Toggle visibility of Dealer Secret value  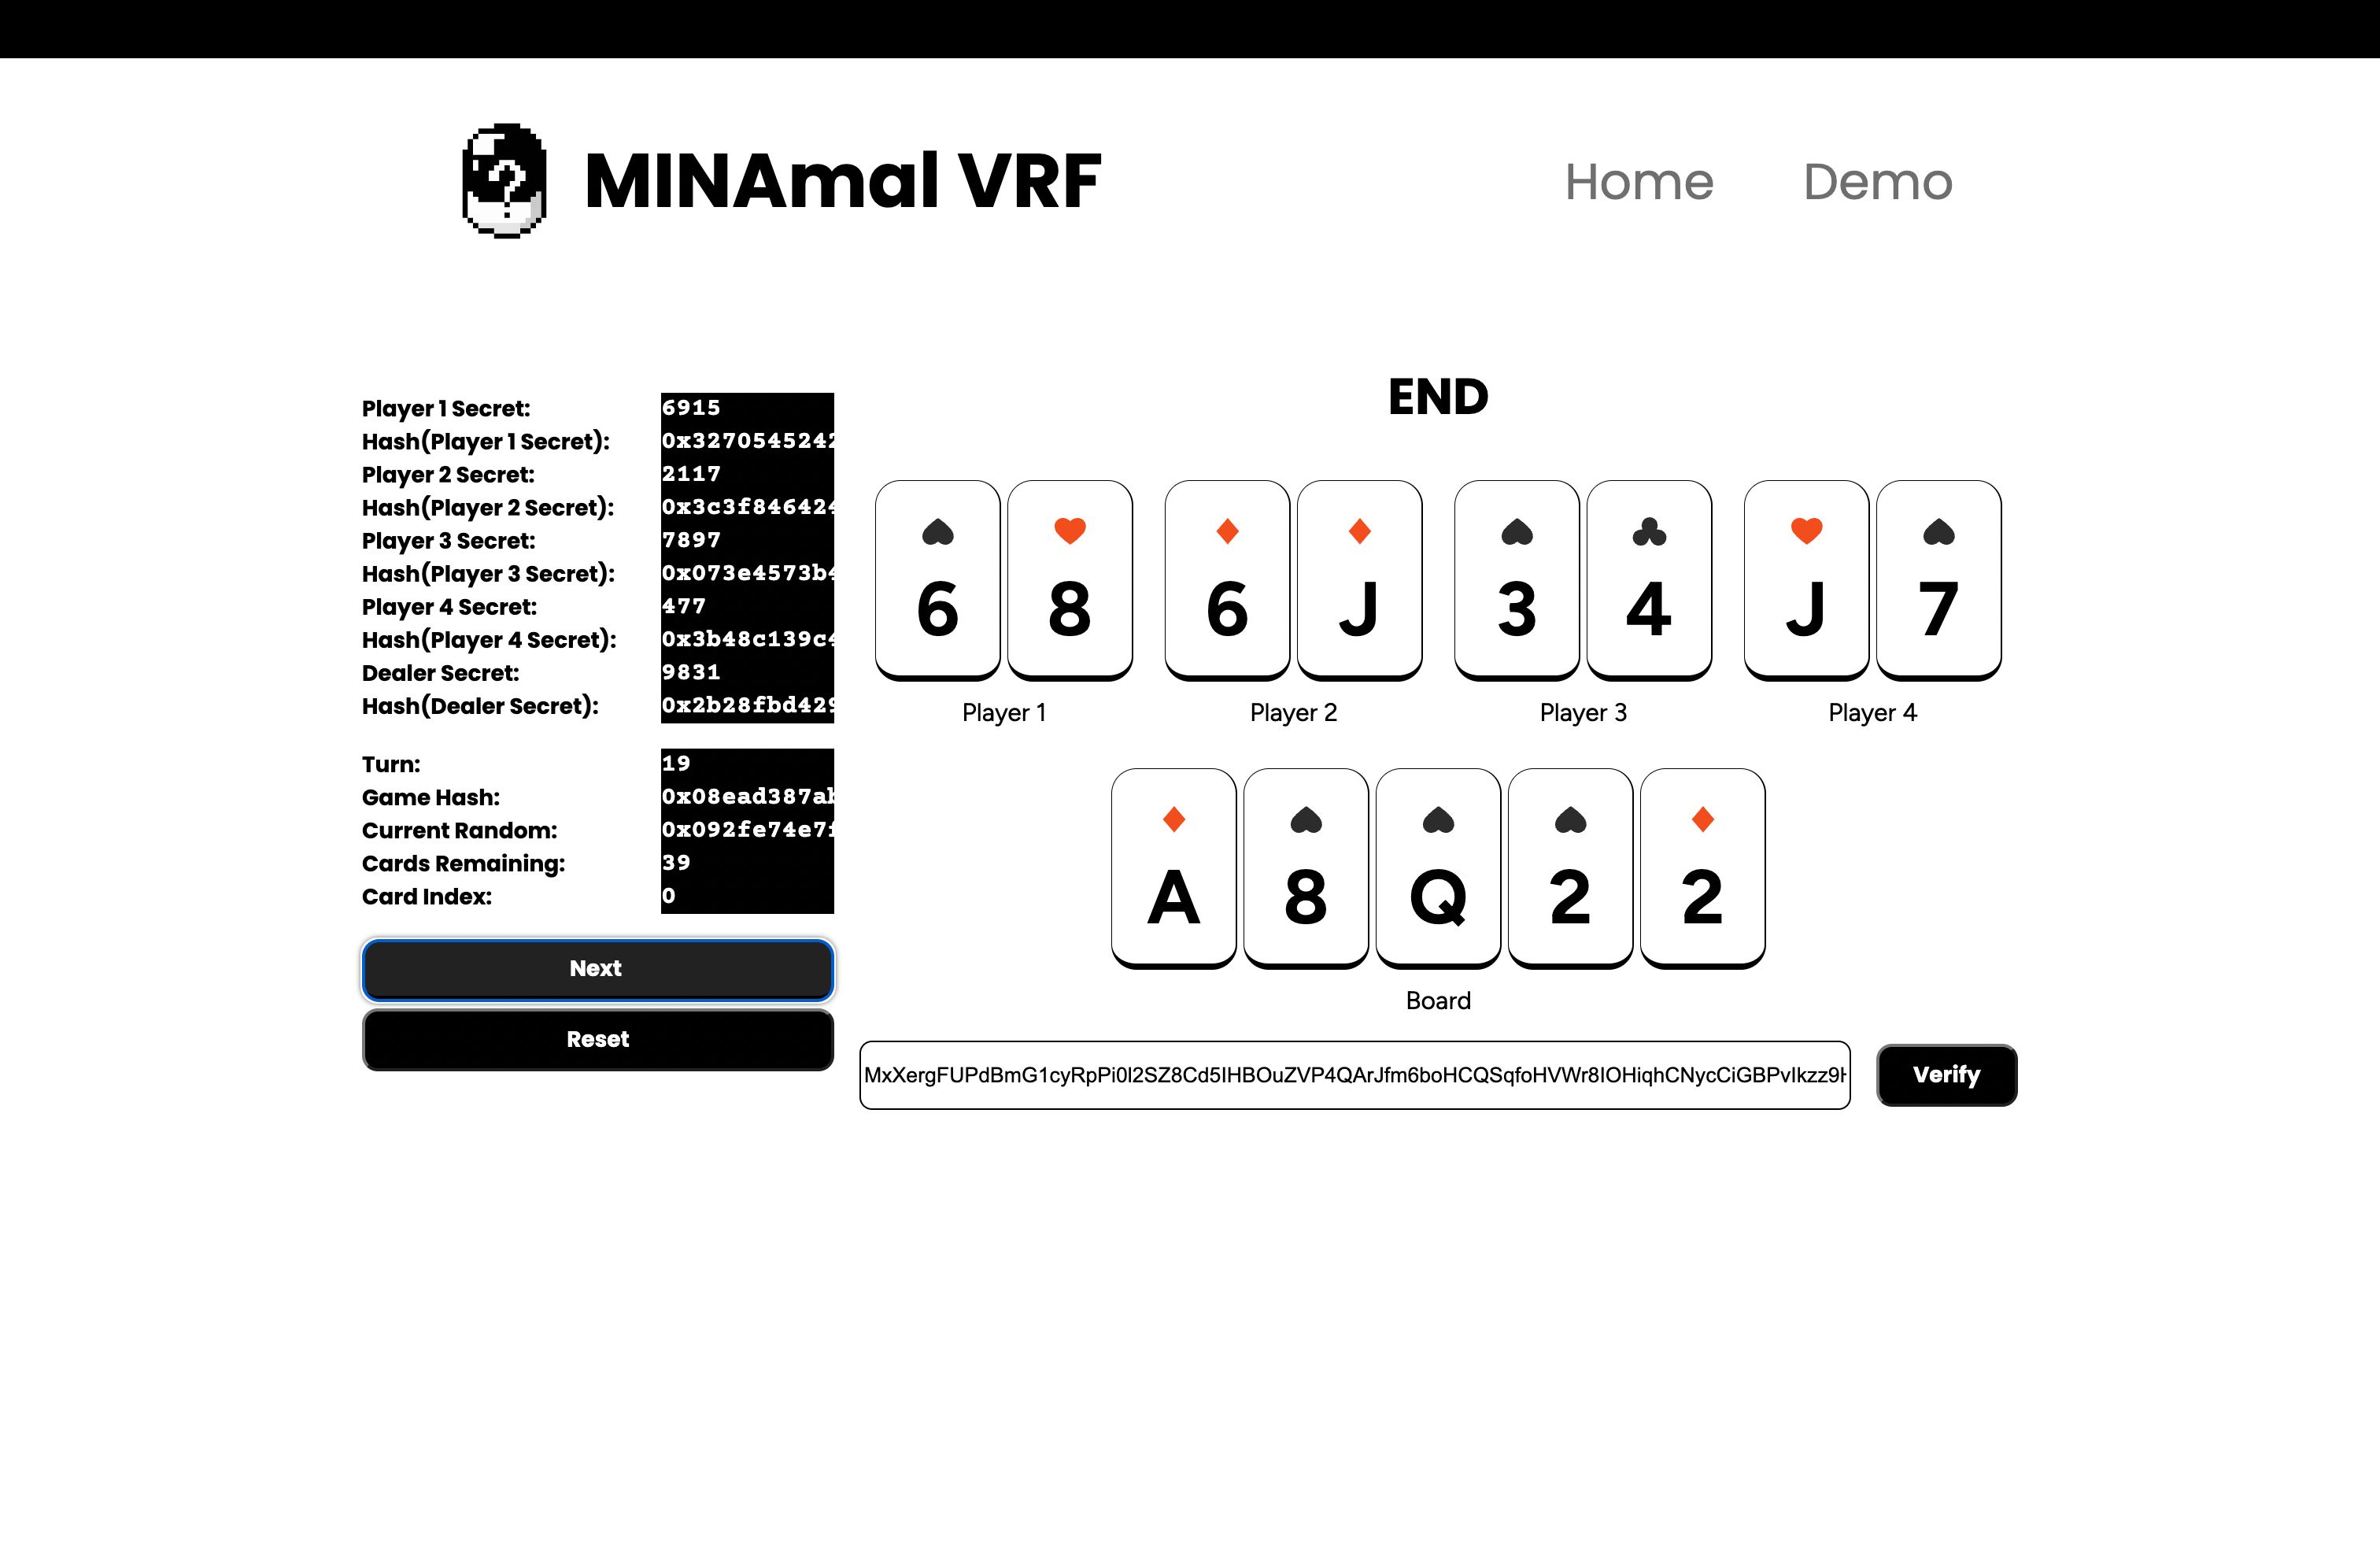pos(745,673)
